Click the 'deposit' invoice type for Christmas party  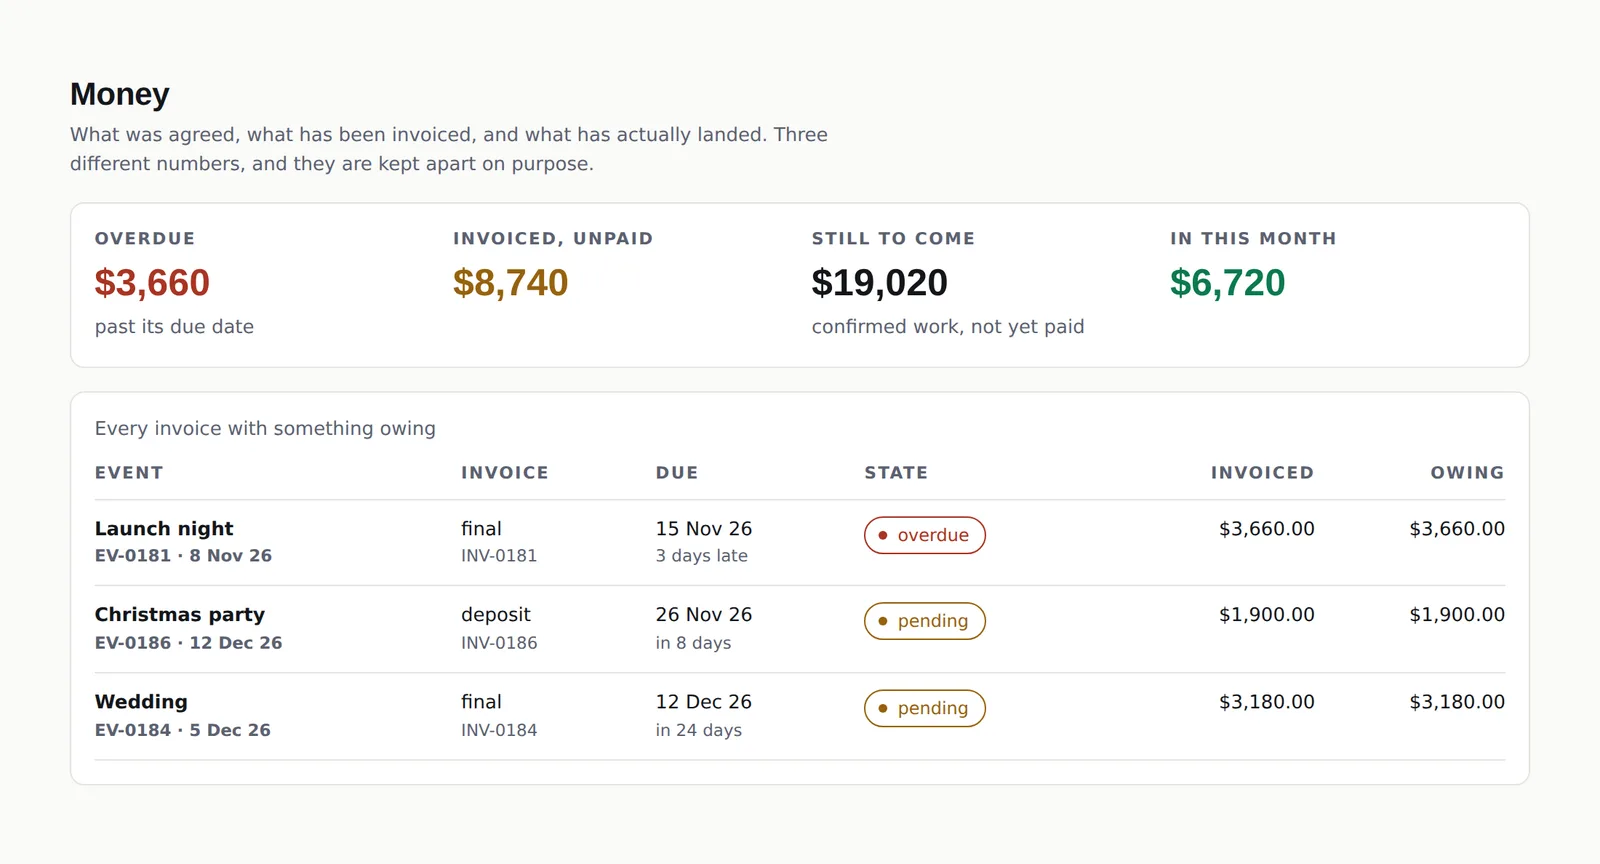click(x=496, y=615)
